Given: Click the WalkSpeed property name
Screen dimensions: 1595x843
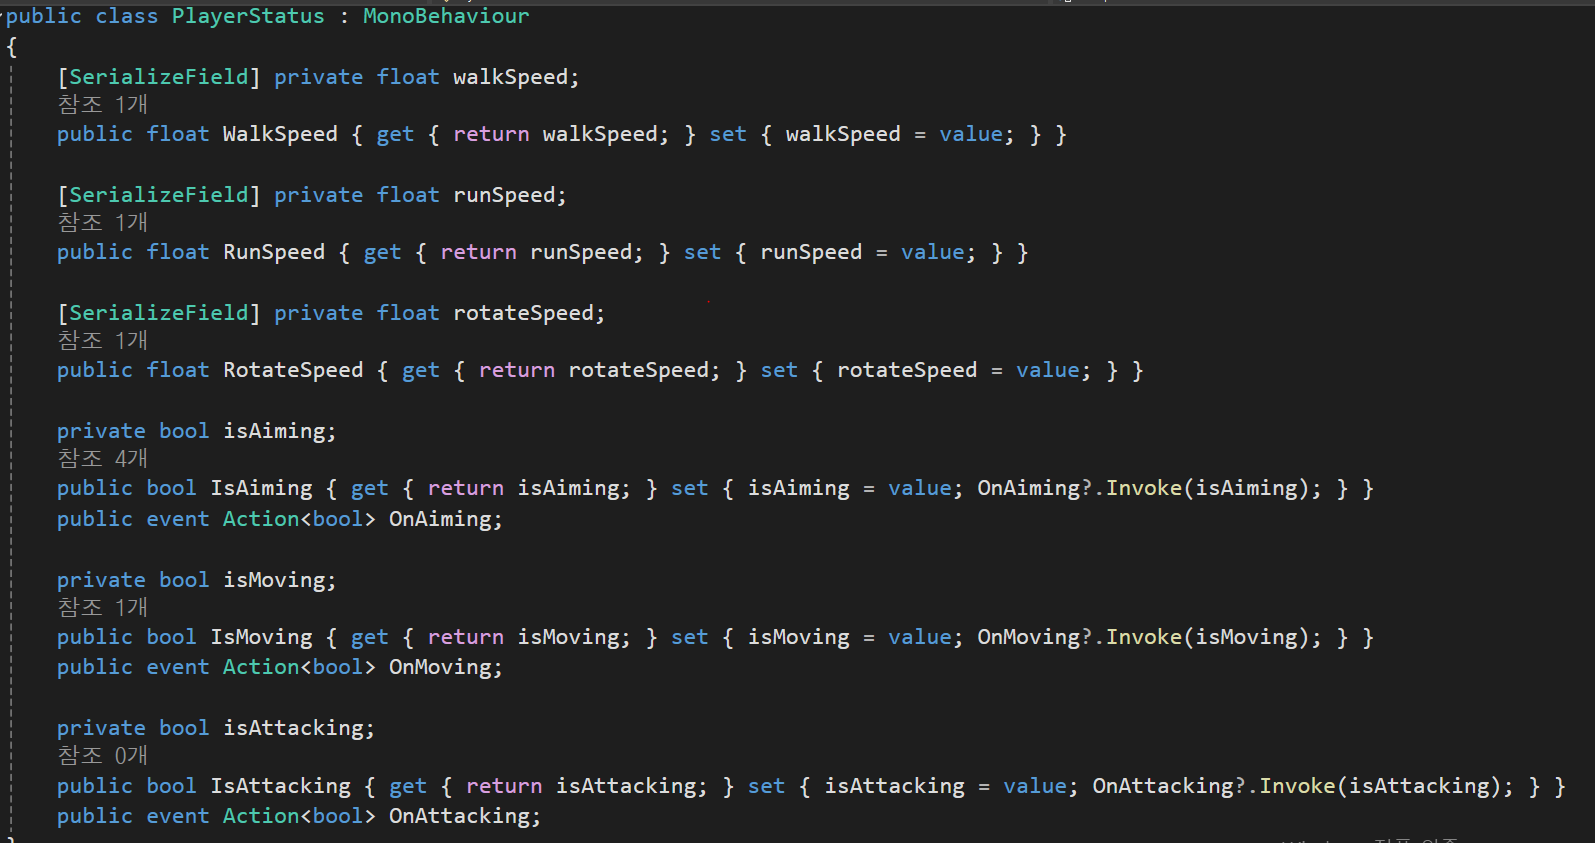Looking at the screenshot, I should click(x=280, y=134).
